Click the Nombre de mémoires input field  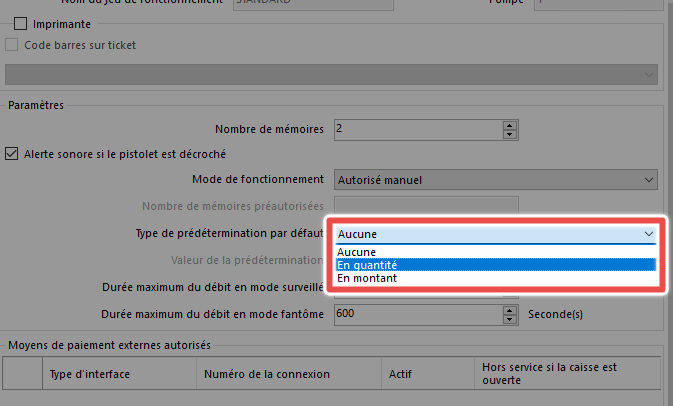pyautogui.click(x=415, y=129)
